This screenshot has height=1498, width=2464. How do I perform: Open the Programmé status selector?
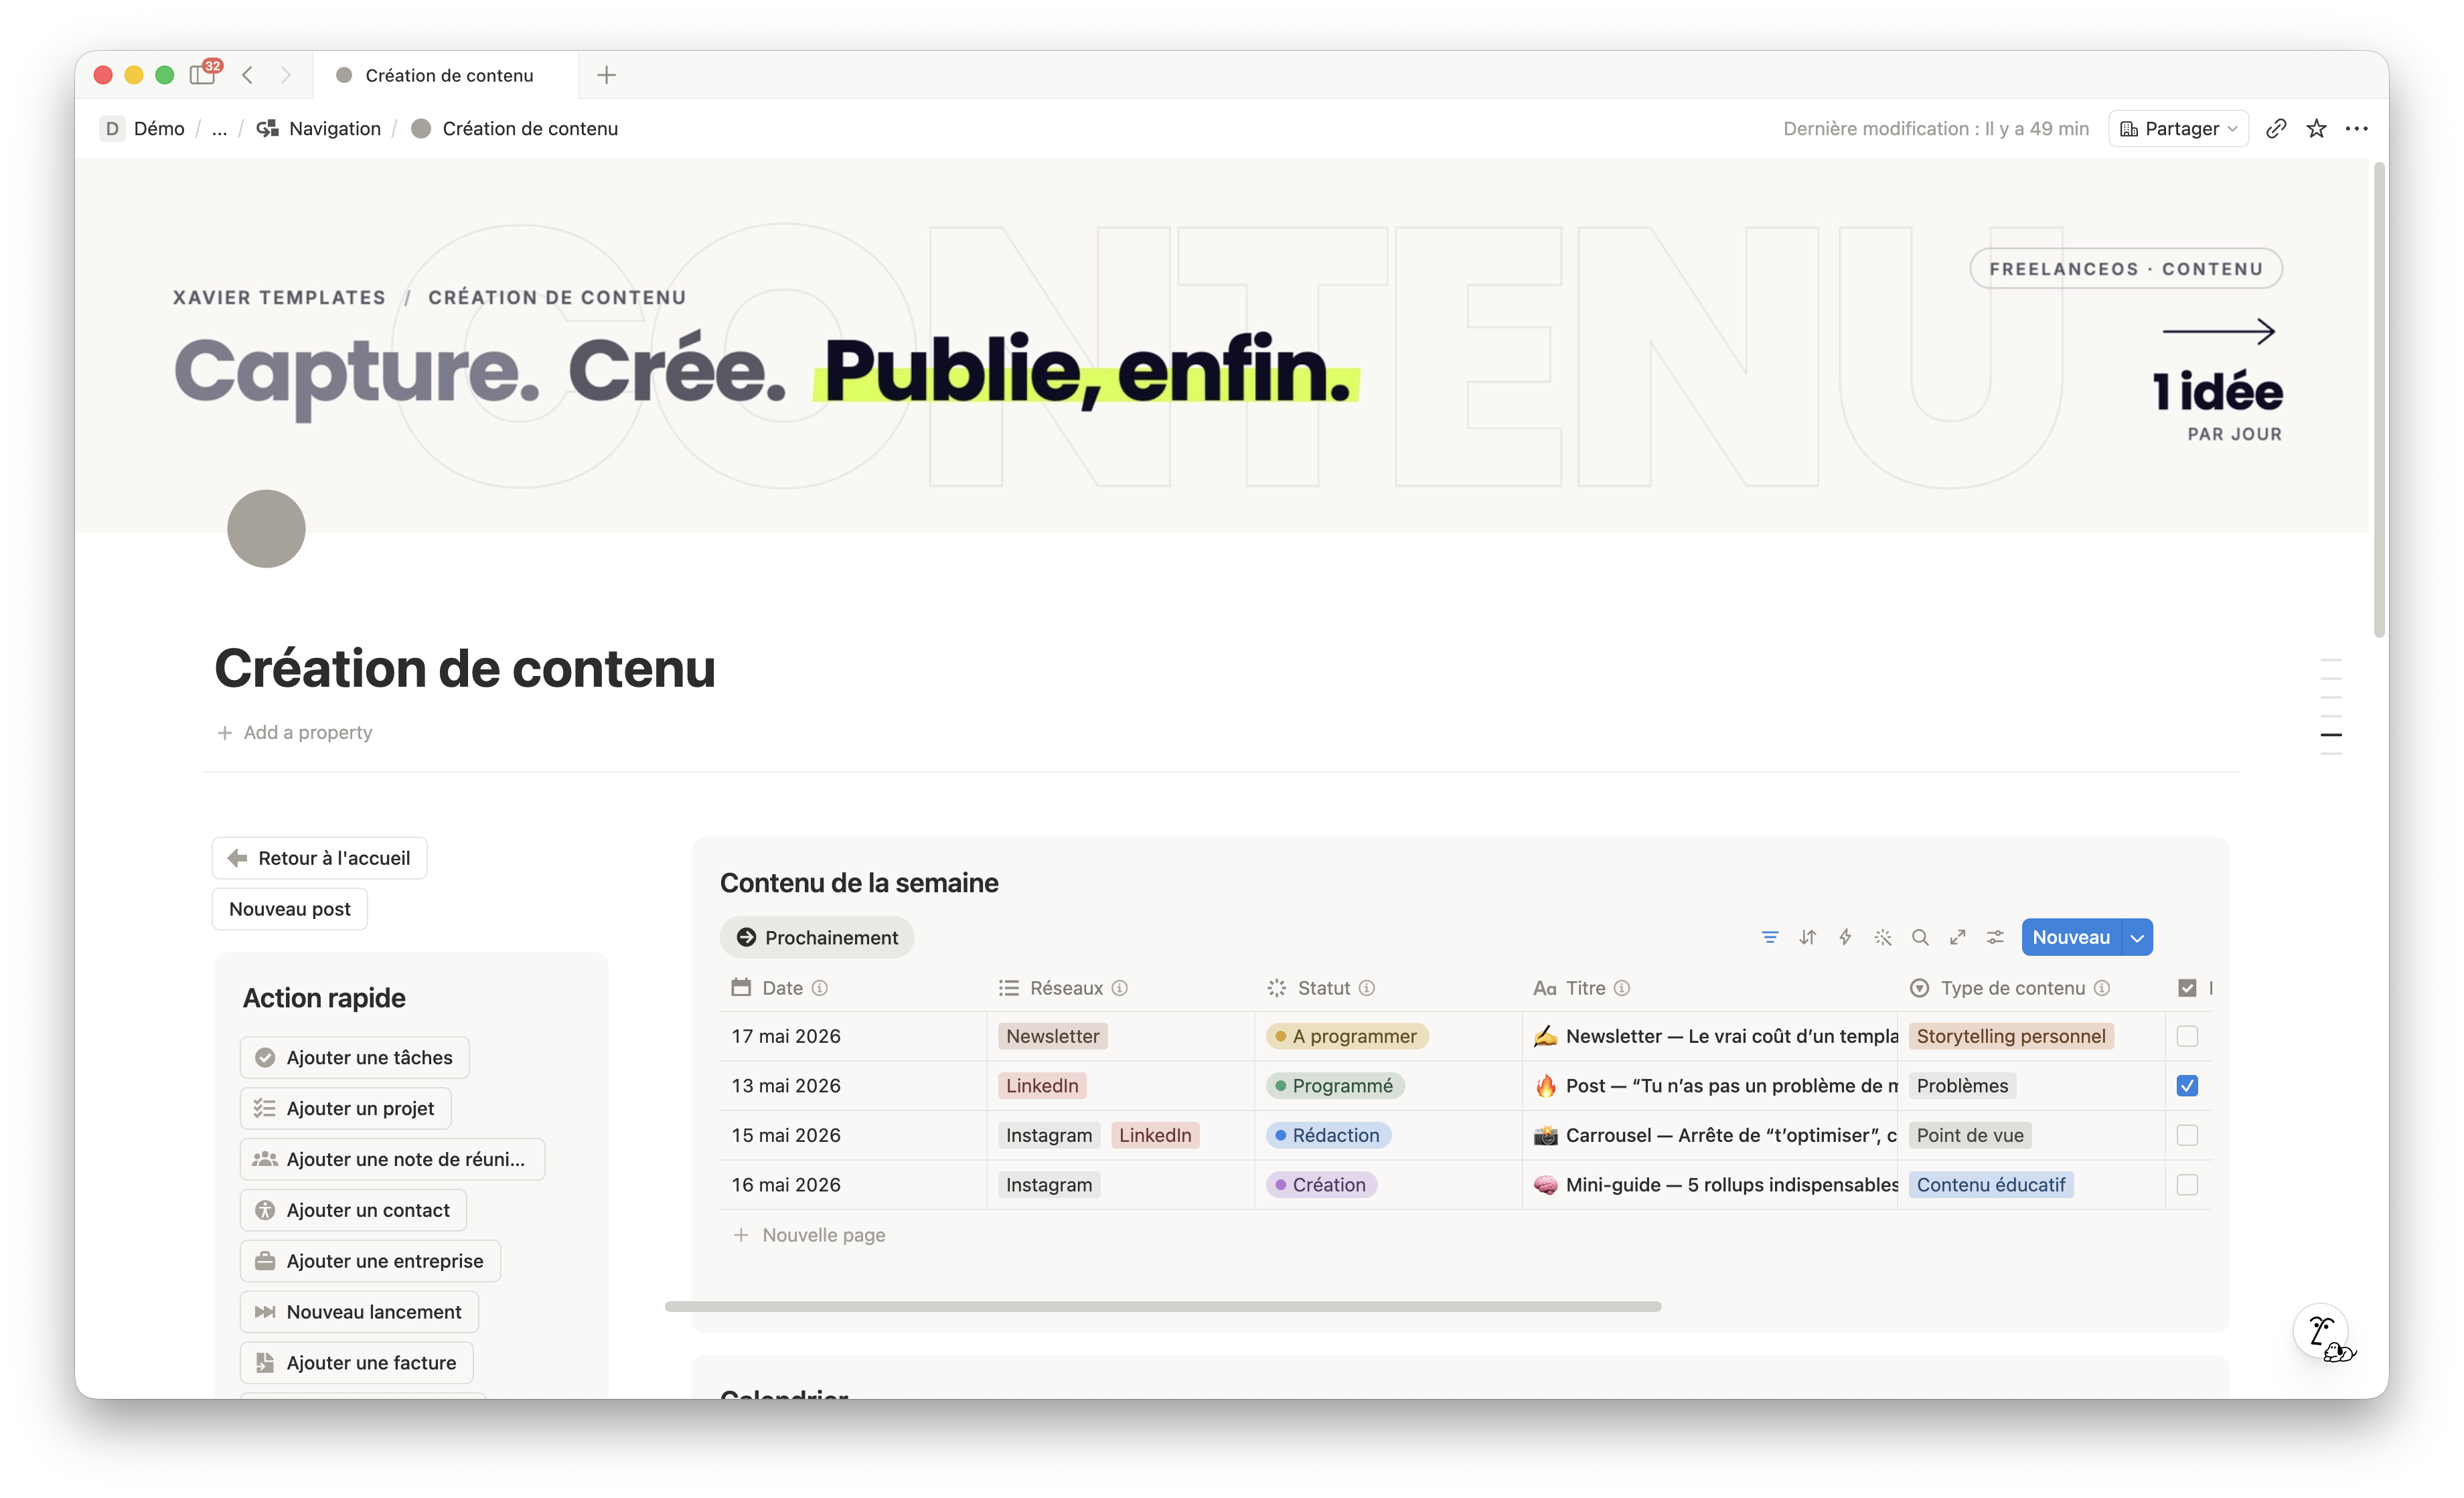point(1335,1086)
